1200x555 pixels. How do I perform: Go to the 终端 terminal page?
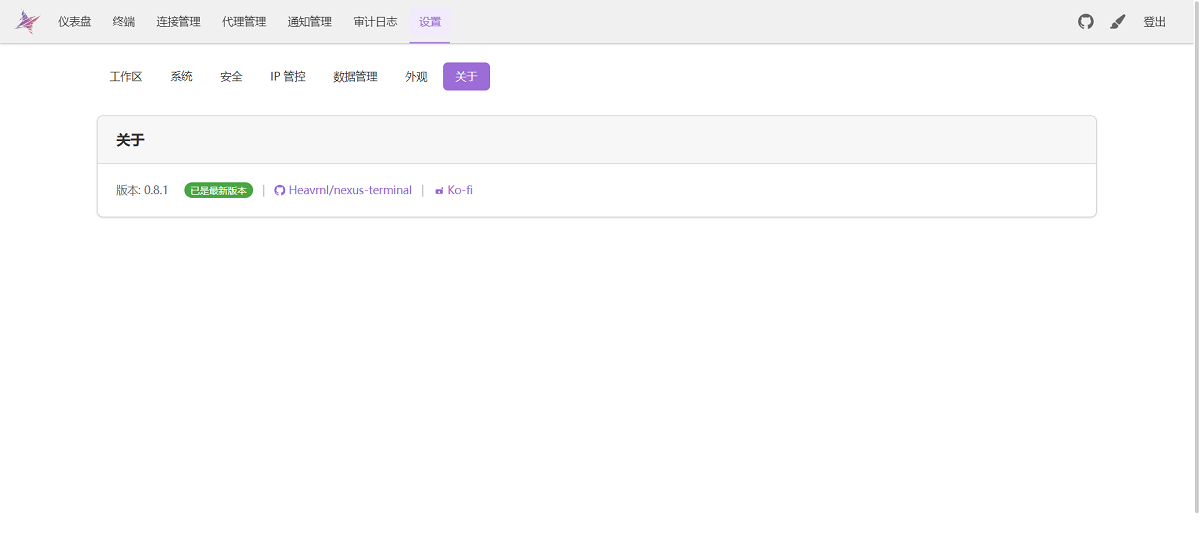(124, 22)
